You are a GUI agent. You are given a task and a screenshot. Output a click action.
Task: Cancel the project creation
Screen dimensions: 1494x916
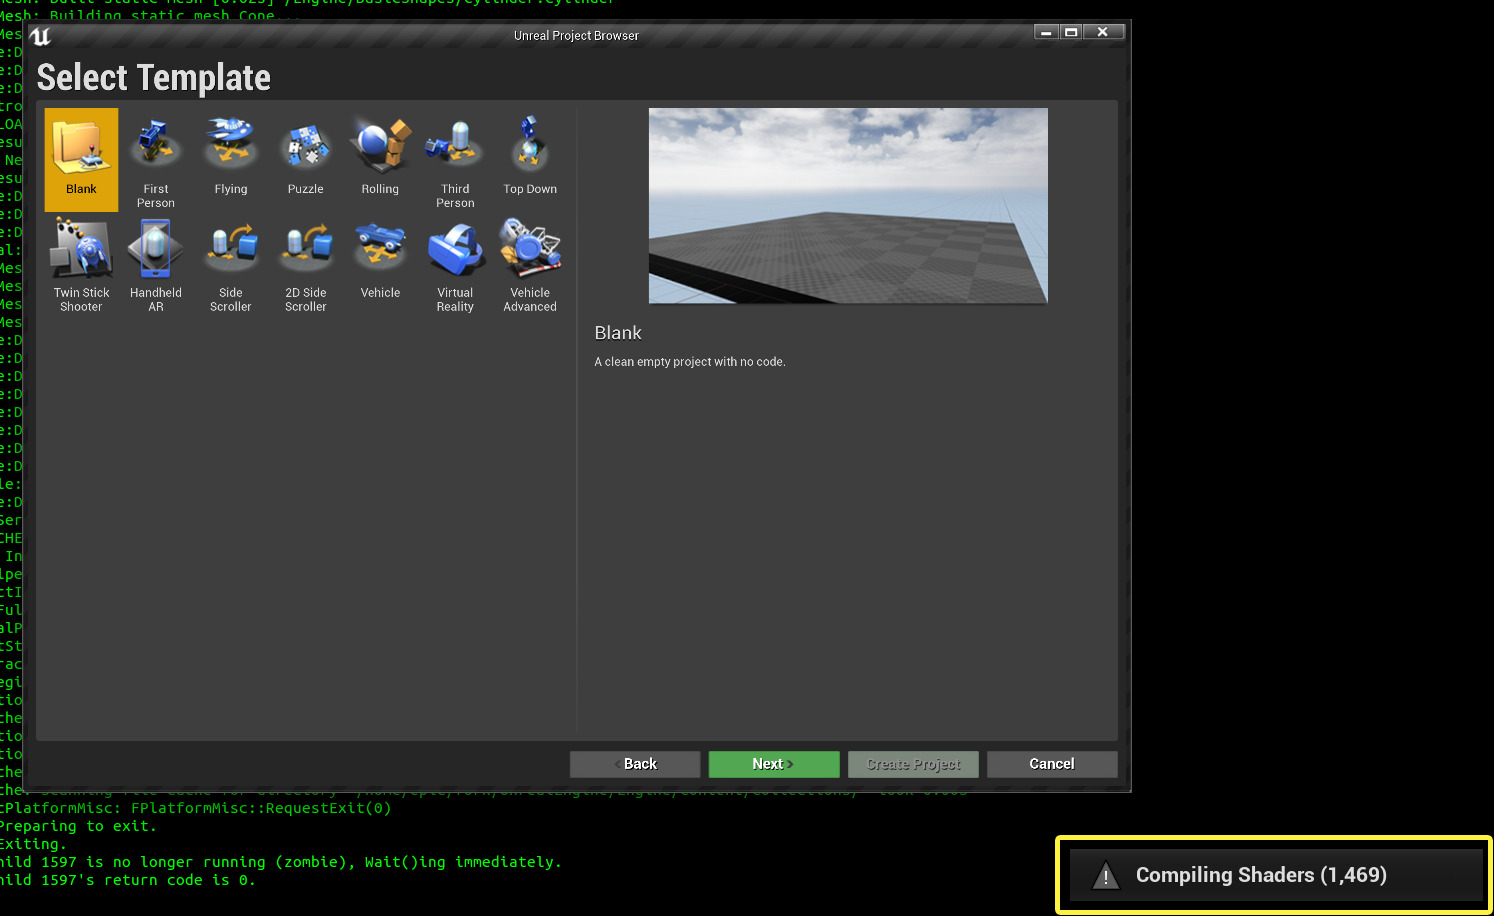[x=1051, y=763]
